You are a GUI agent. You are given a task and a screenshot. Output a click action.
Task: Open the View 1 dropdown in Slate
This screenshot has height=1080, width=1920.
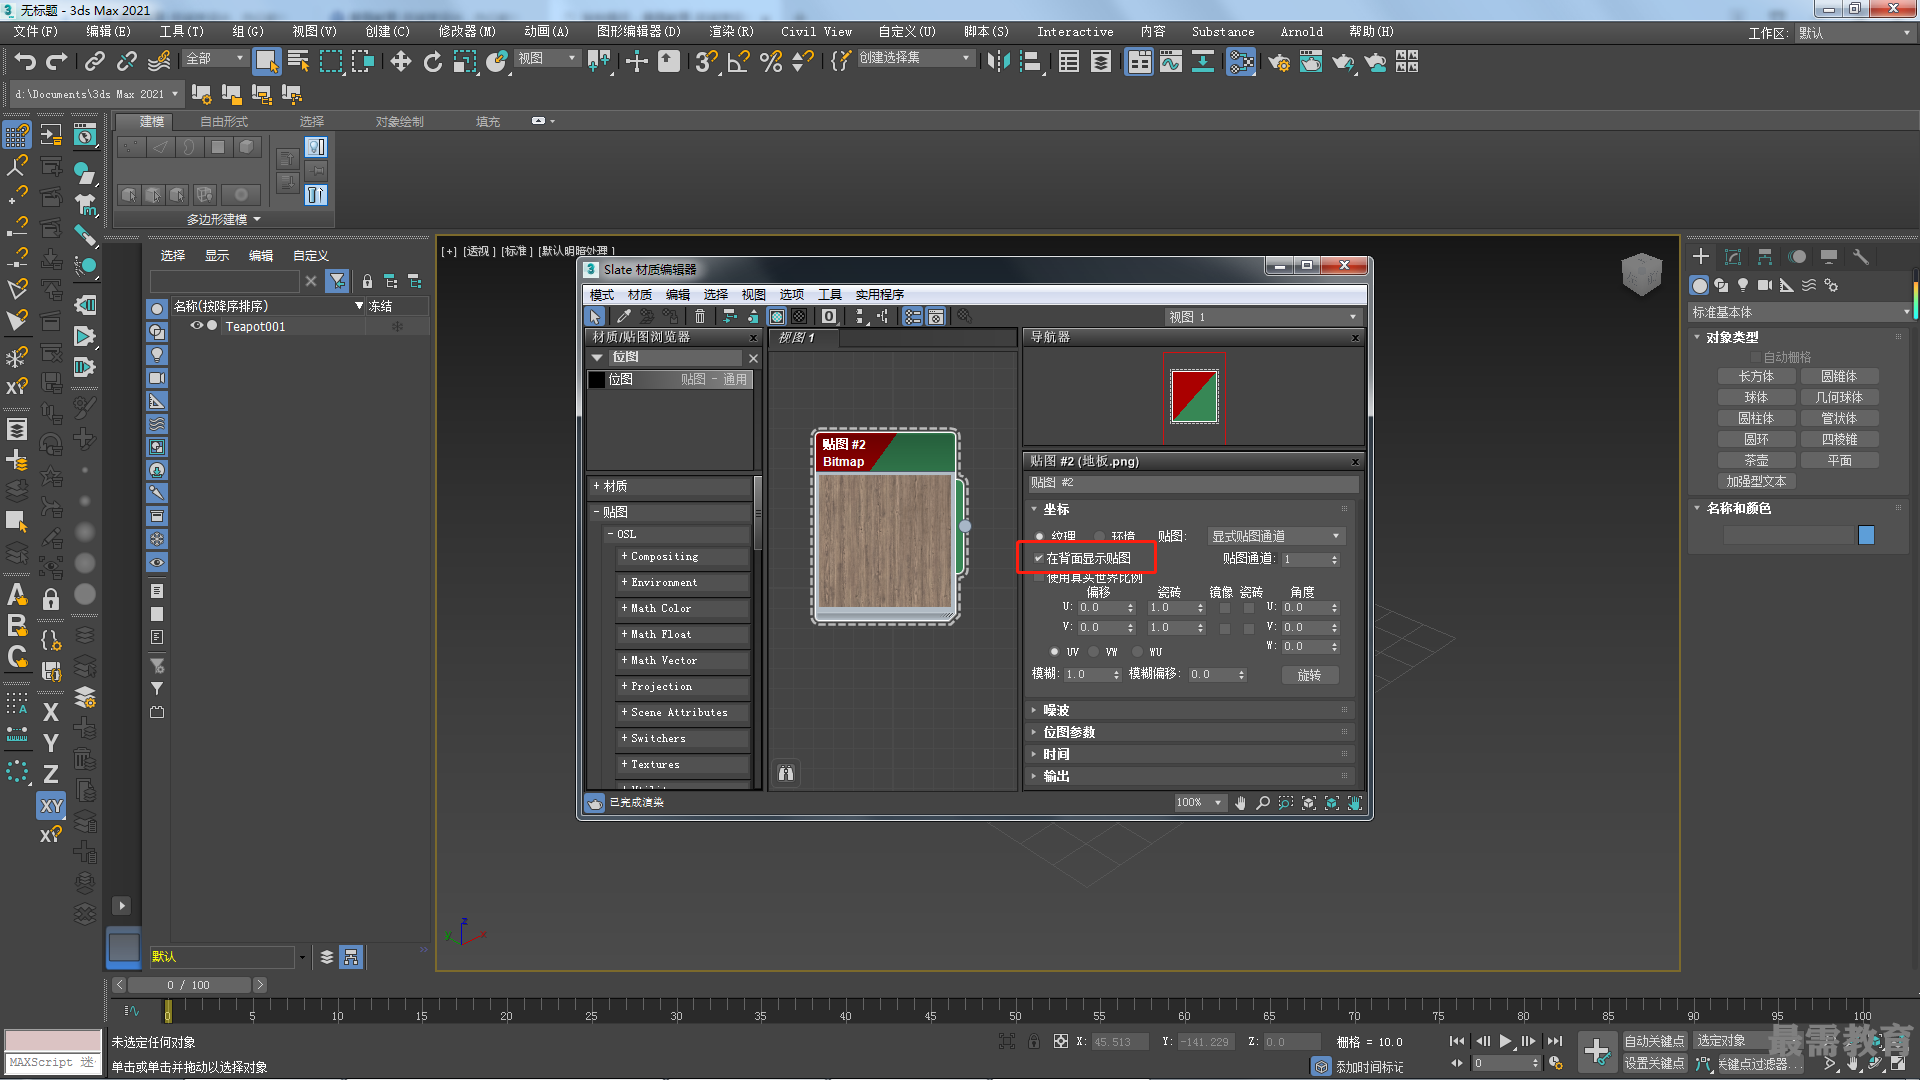pyautogui.click(x=1263, y=317)
